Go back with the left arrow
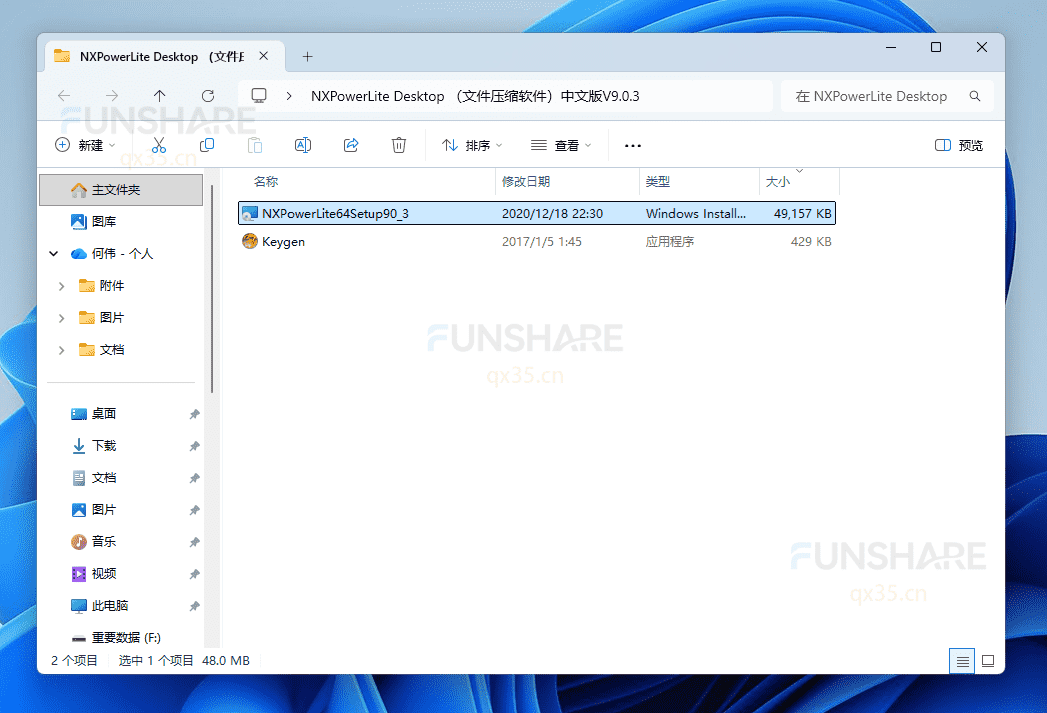The height and width of the screenshot is (713, 1047). coord(64,96)
